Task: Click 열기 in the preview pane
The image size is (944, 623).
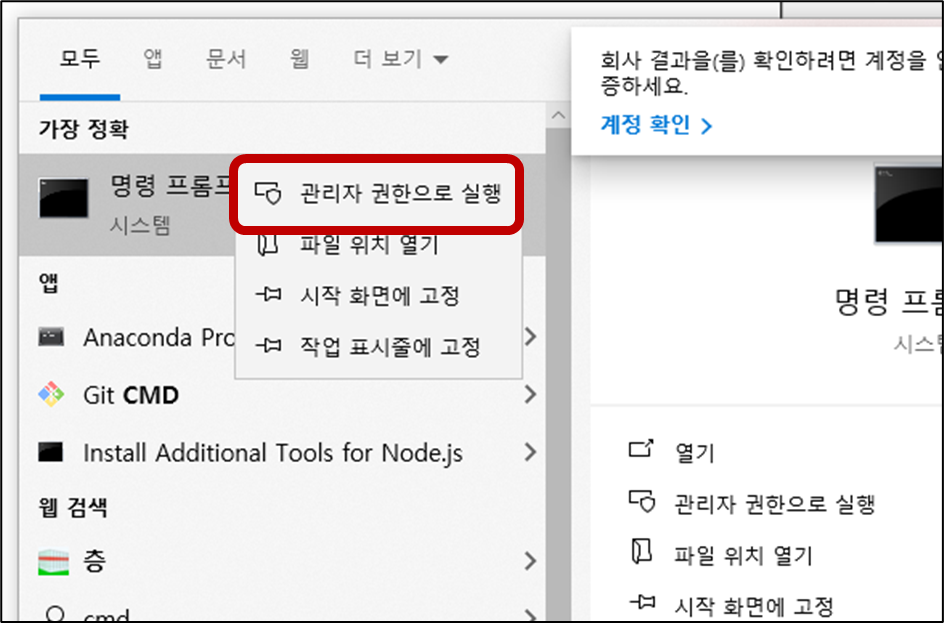Action: [695, 453]
